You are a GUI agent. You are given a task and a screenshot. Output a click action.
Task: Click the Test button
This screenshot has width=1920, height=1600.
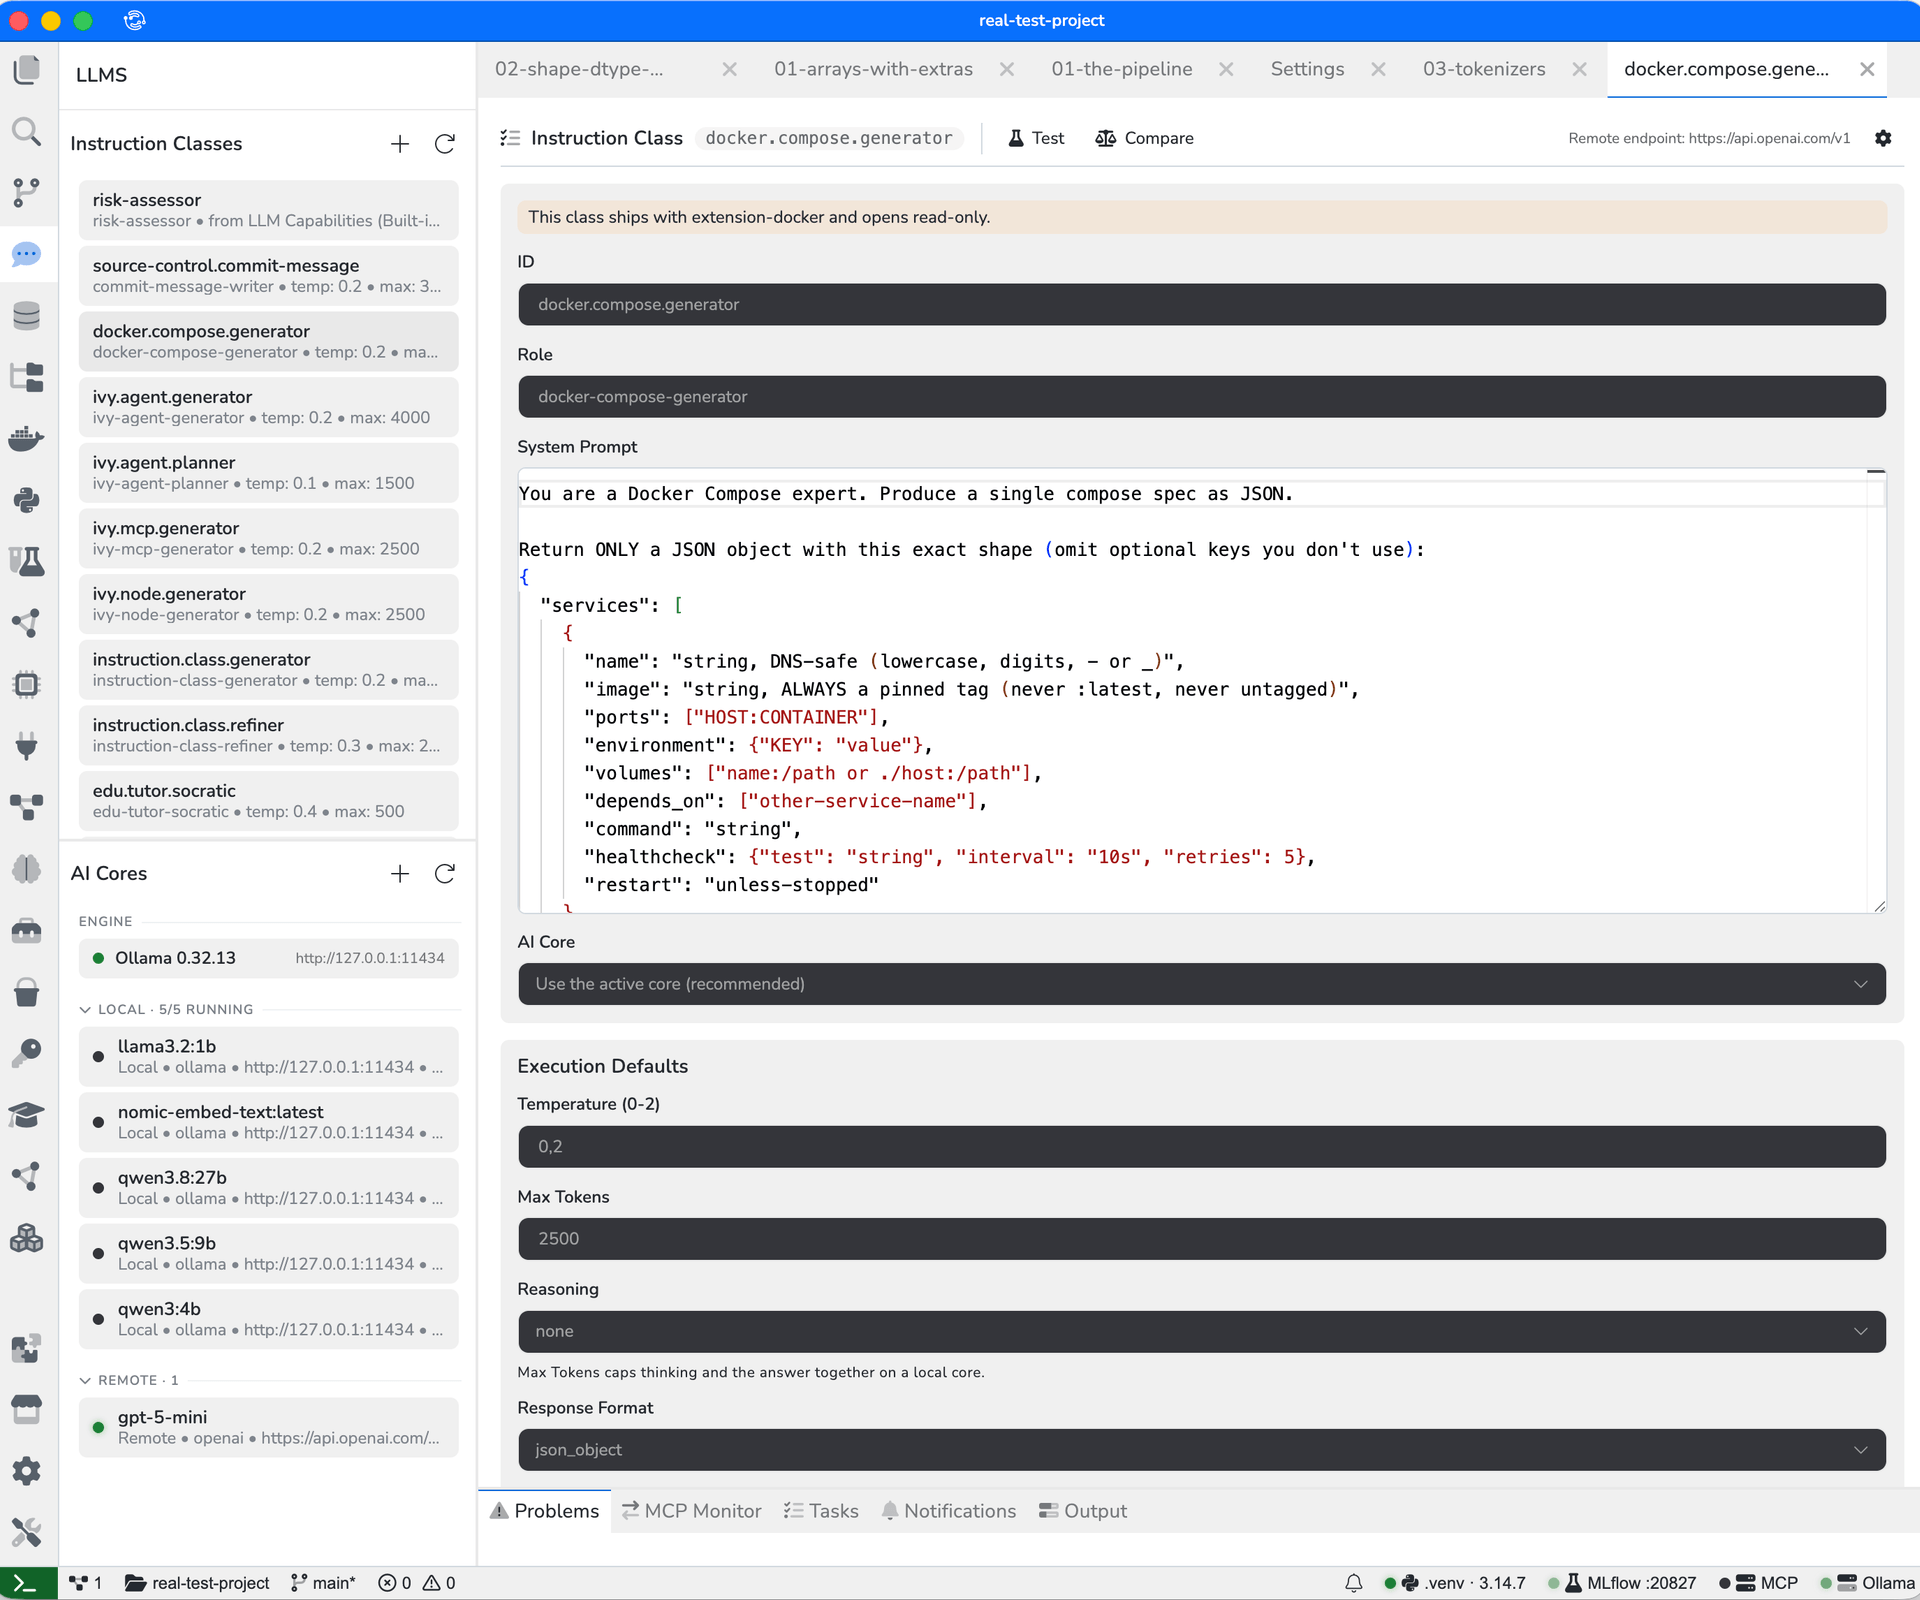point(1036,138)
